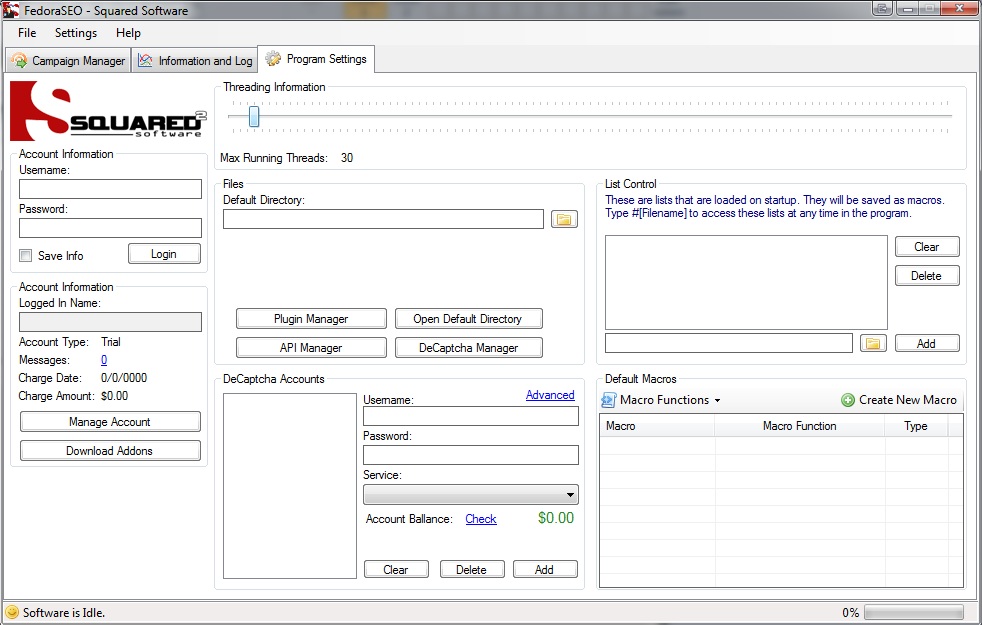Click the Messages count link 0
982x625 pixels.
click(104, 359)
